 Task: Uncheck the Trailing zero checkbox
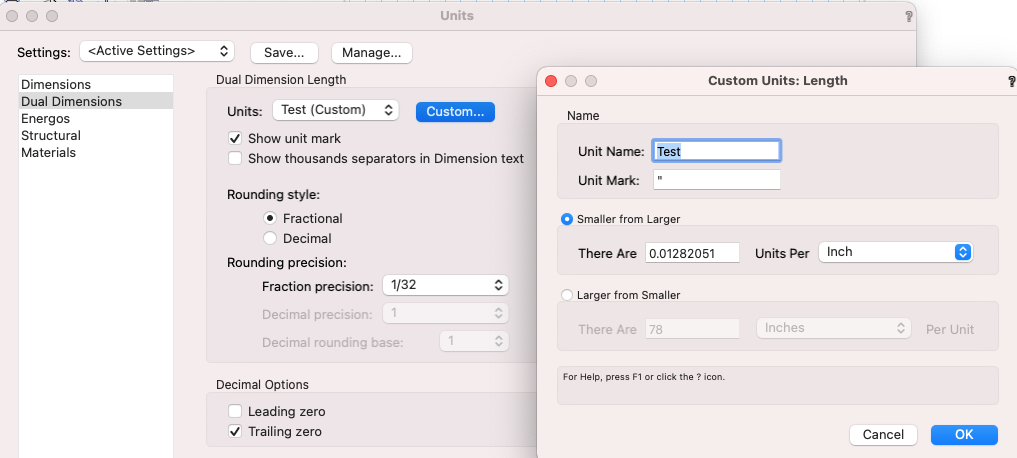235,431
